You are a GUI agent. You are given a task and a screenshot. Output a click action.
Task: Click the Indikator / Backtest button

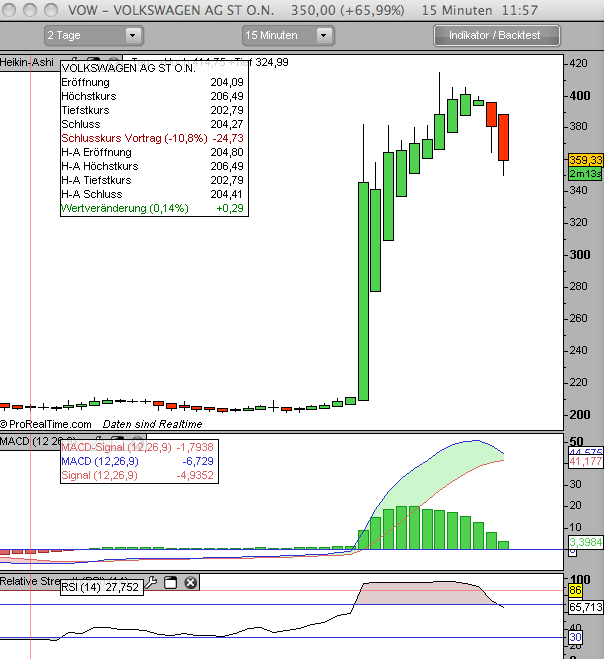(x=497, y=35)
